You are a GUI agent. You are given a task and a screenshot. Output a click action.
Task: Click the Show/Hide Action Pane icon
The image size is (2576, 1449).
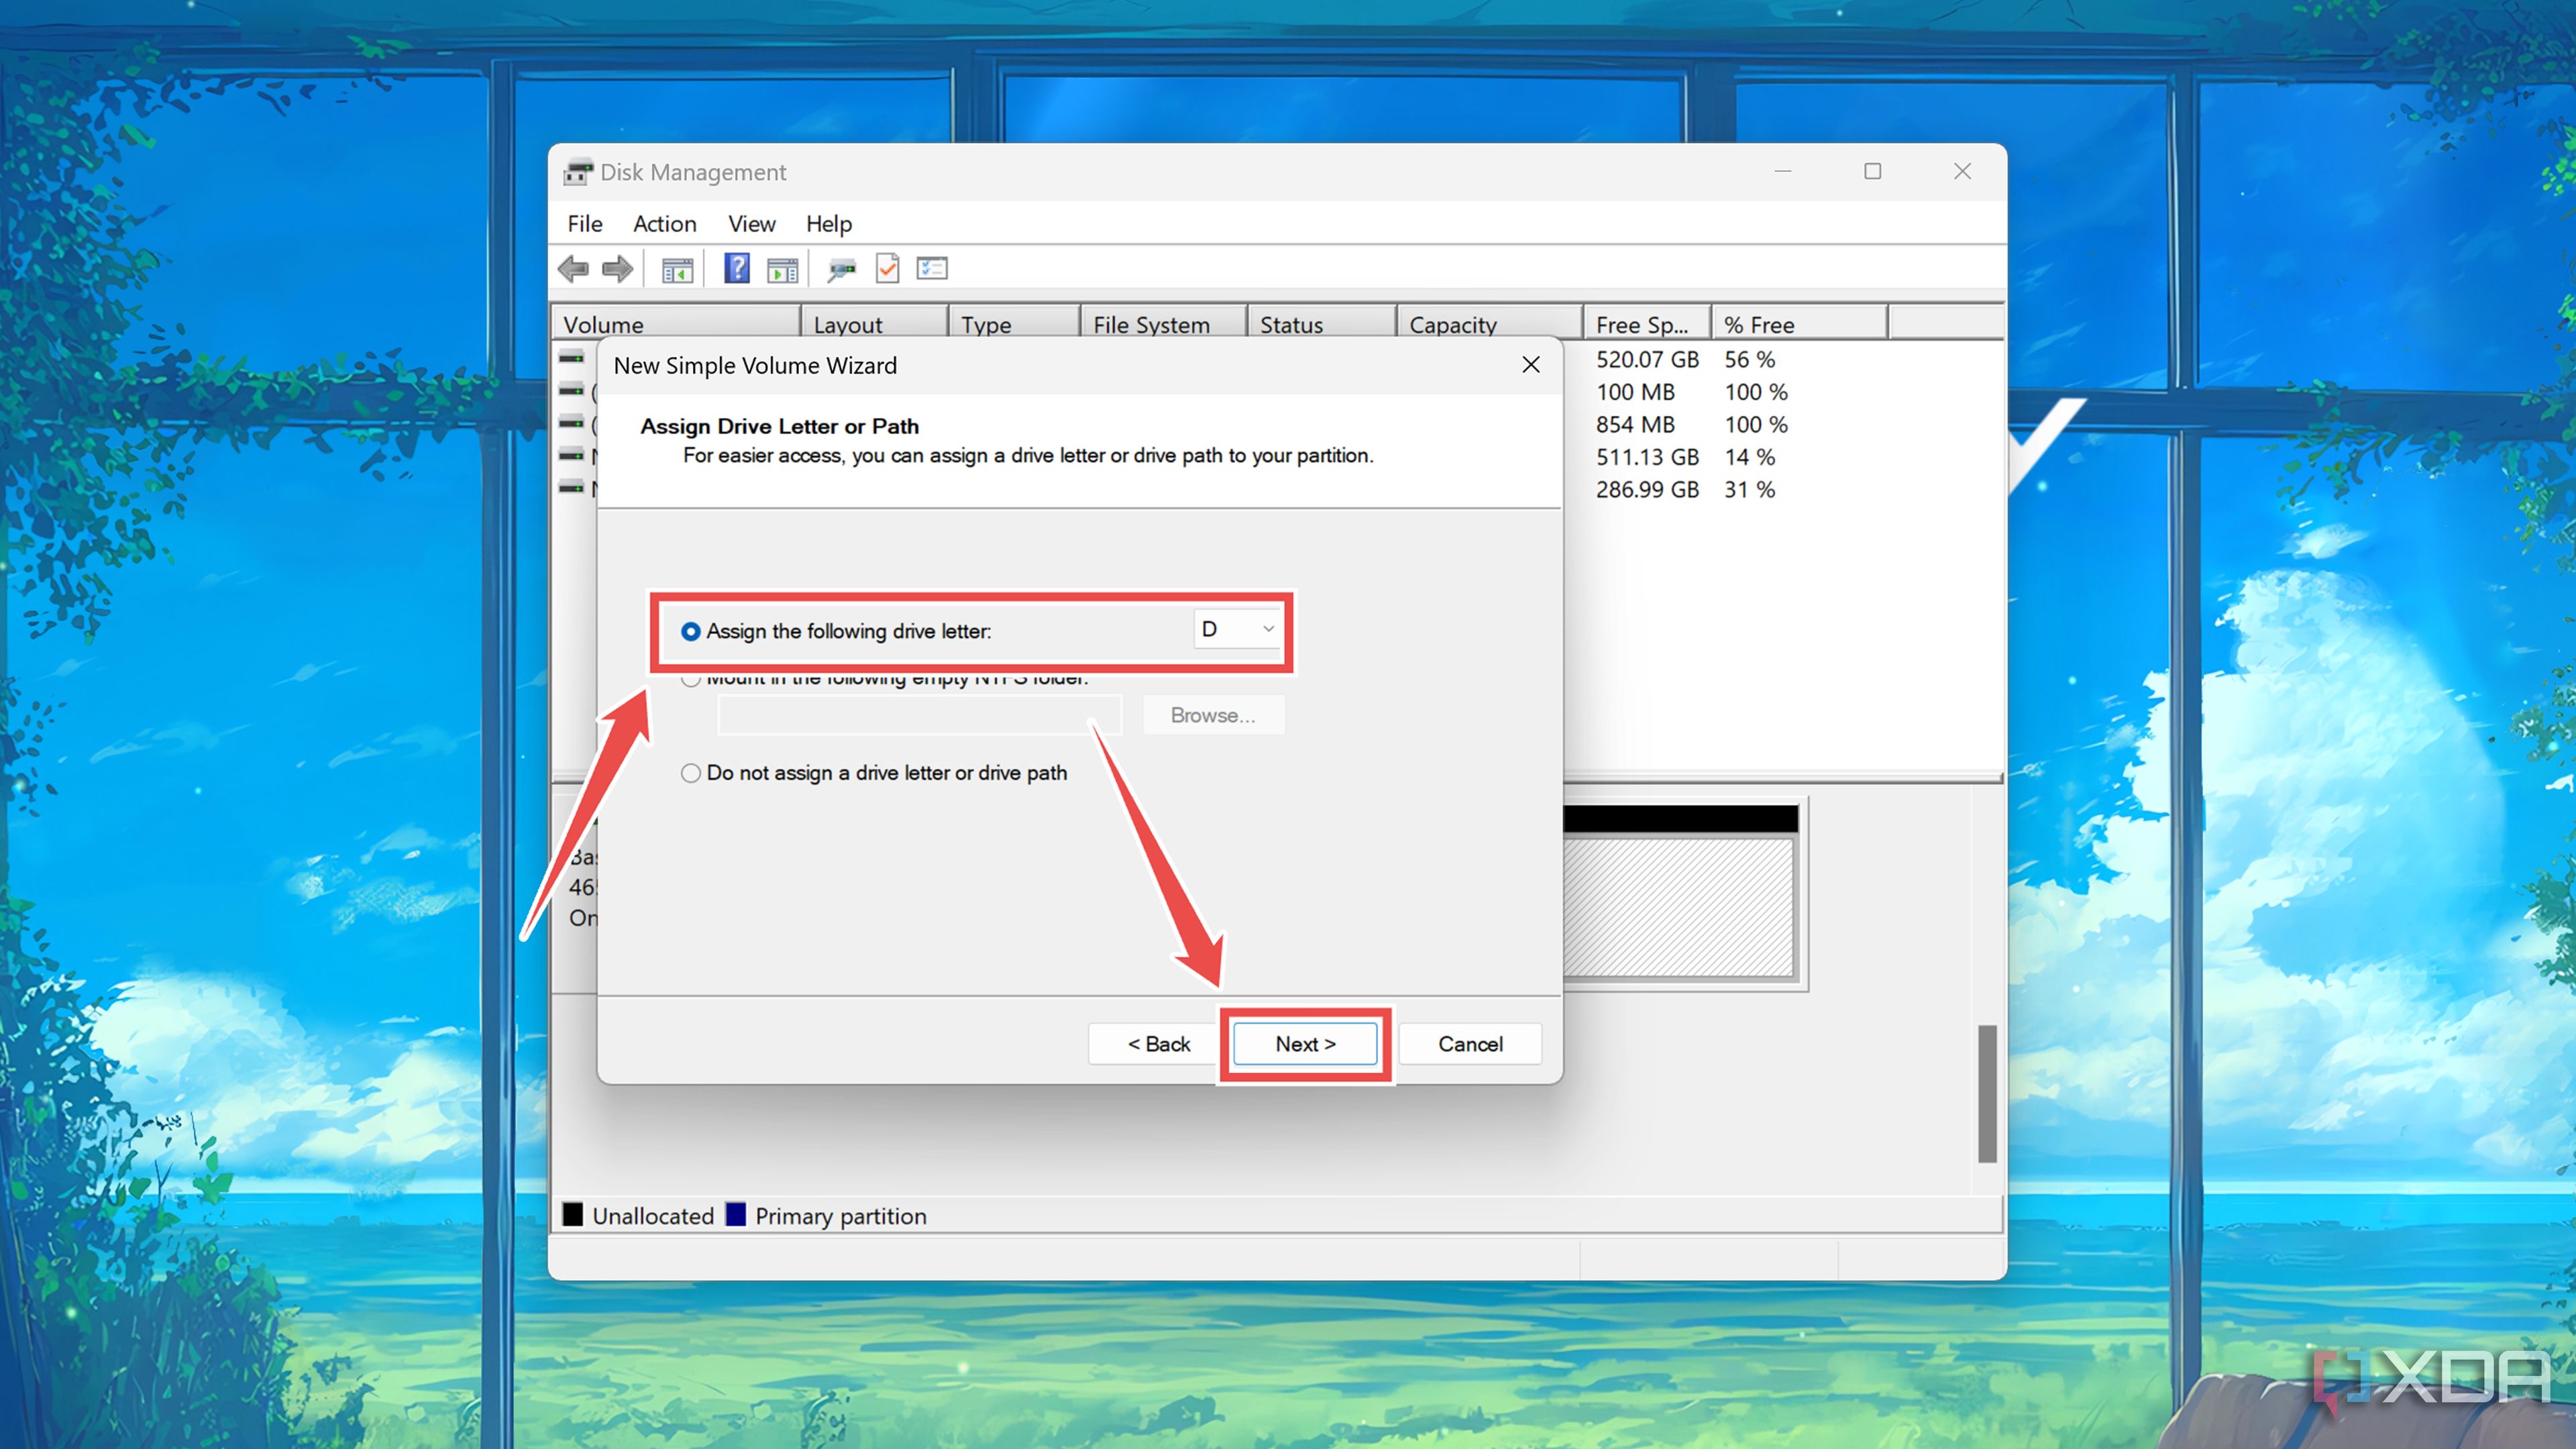point(782,269)
